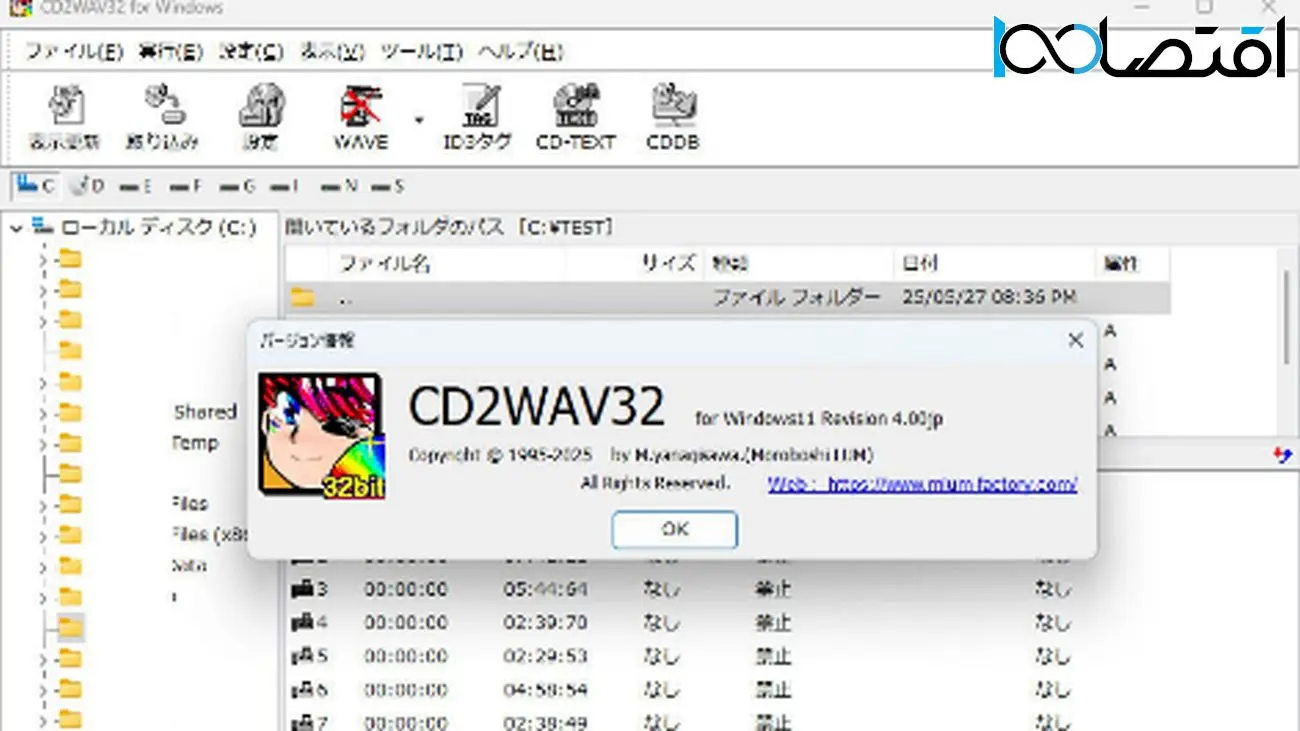
Task: Select track 5 in the track list
Action: [x=308, y=657]
